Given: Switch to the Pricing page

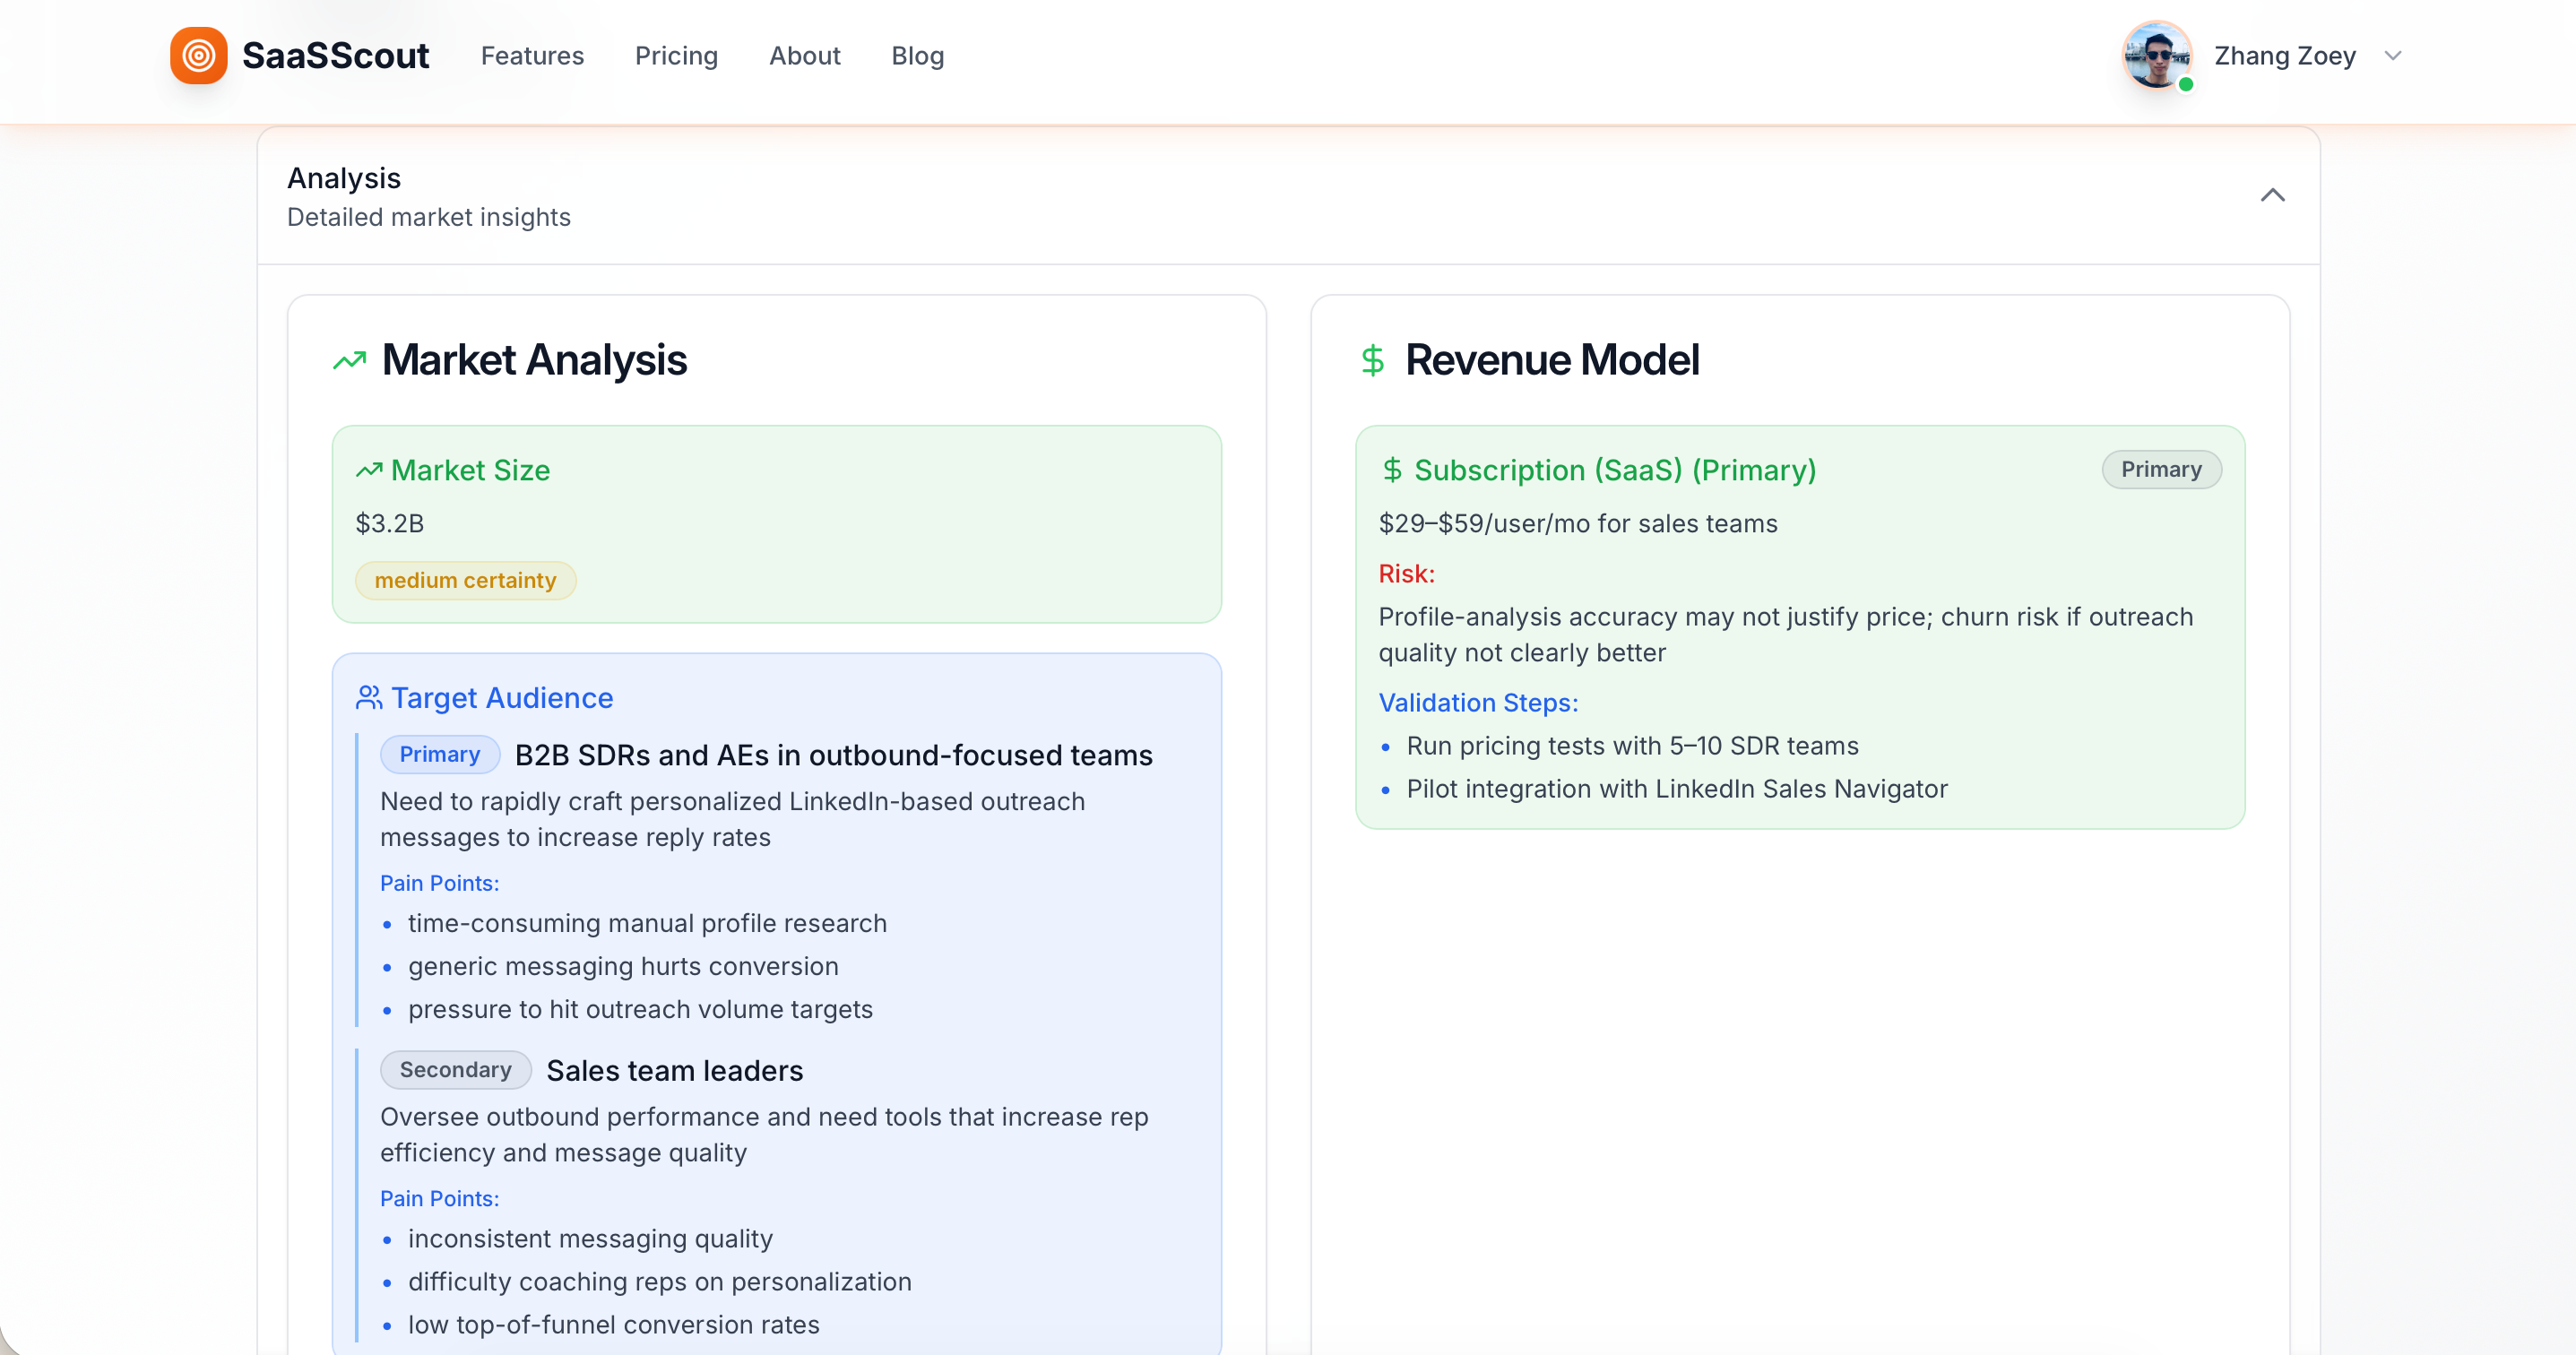Looking at the screenshot, I should [676, 56].
